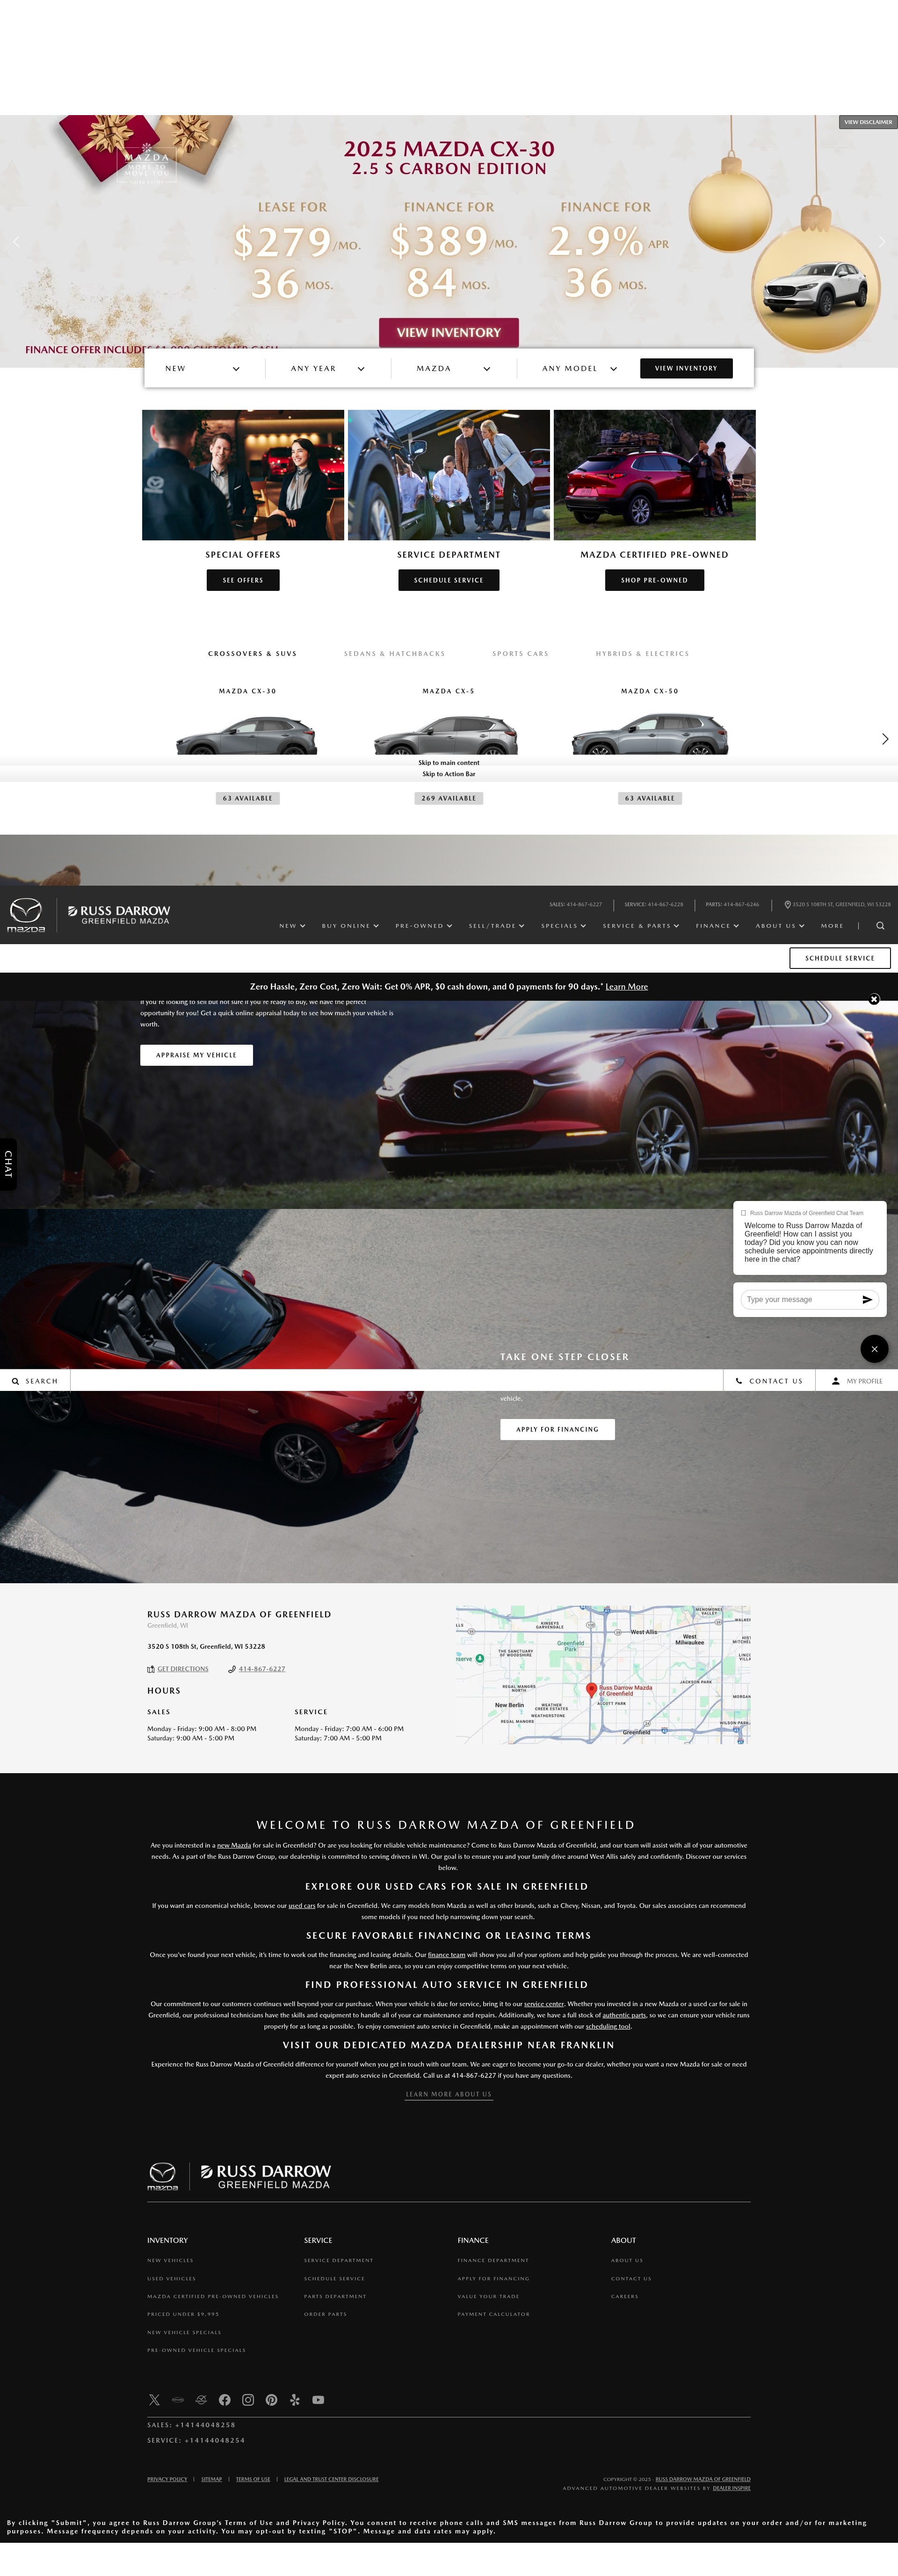Open the Learn More link in promo bar
The width and height of the screenshot is (898, 2576).
[627, 987]
